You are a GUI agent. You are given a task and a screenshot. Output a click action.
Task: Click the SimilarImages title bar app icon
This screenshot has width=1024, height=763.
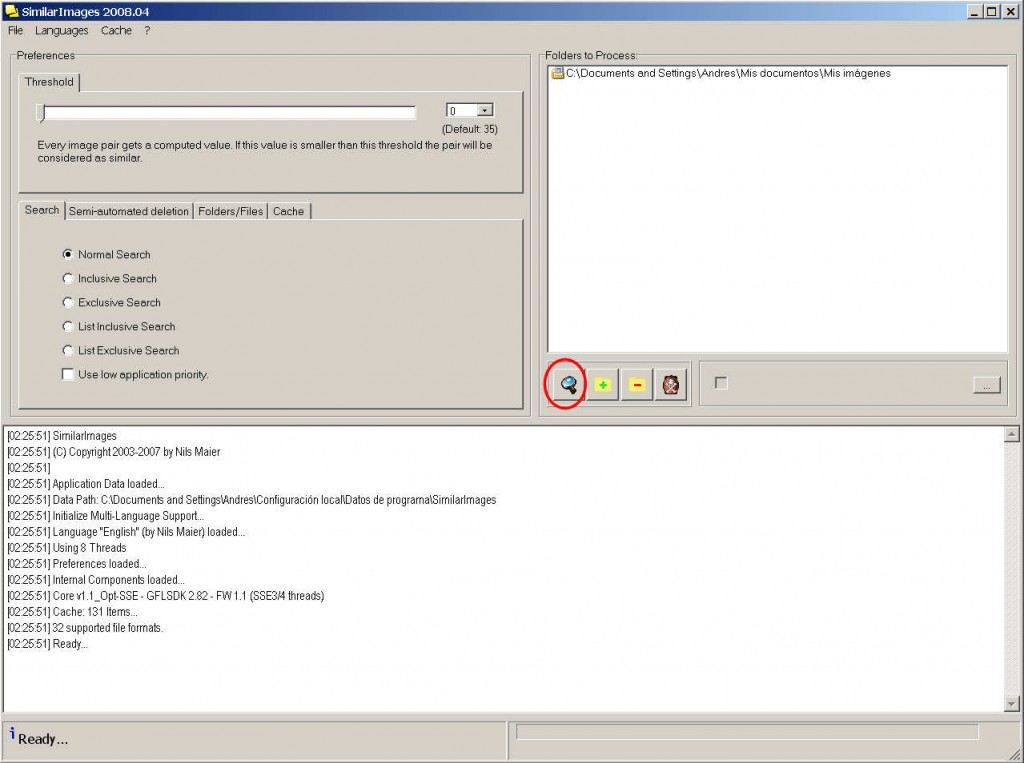11,11
